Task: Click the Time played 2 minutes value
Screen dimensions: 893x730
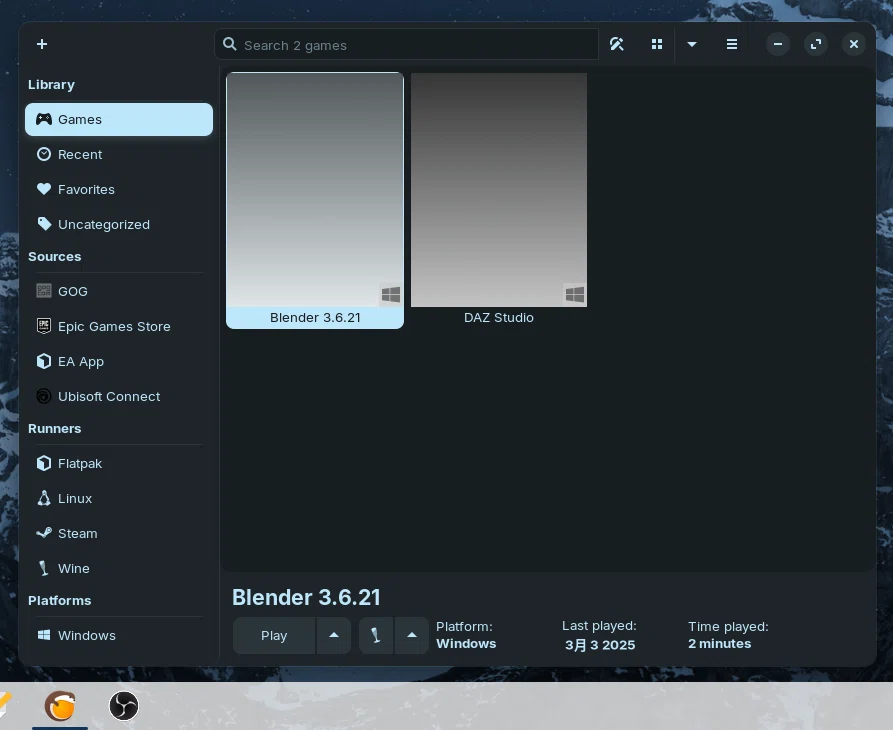Action: click(x=719, y=643)
